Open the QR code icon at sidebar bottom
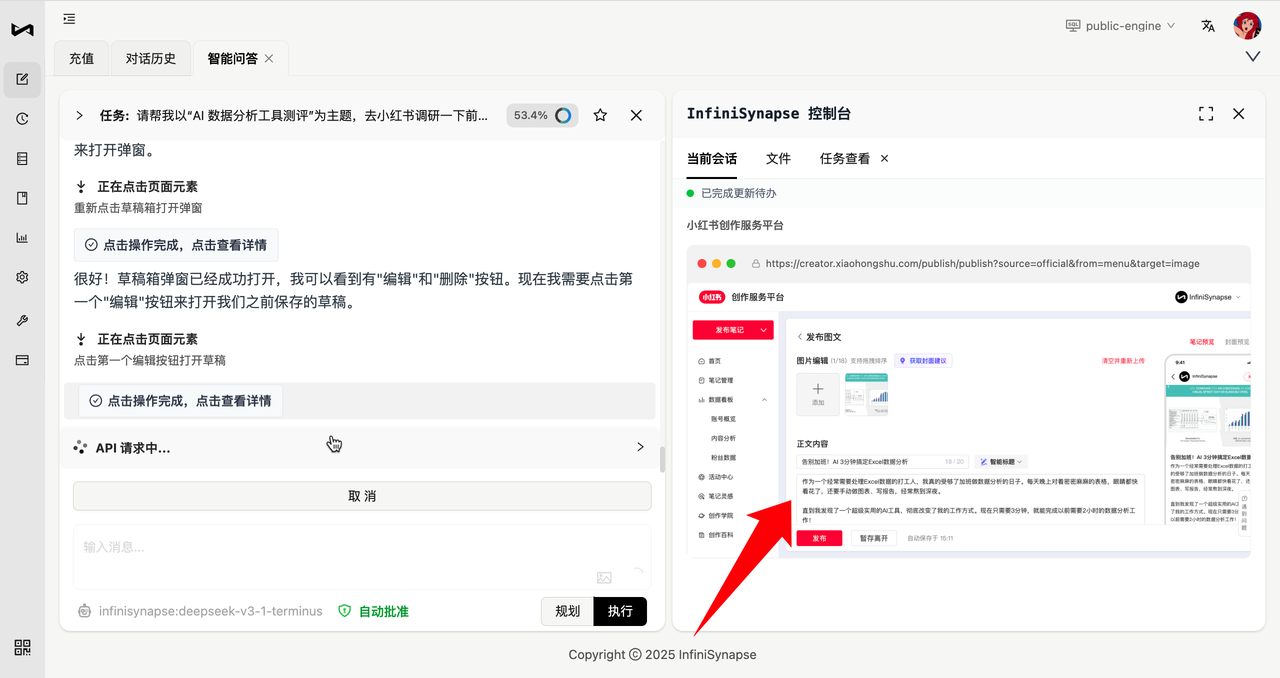Image resolution: width=1280 pixels, height=678 pixels. click(x=22, y=647)
